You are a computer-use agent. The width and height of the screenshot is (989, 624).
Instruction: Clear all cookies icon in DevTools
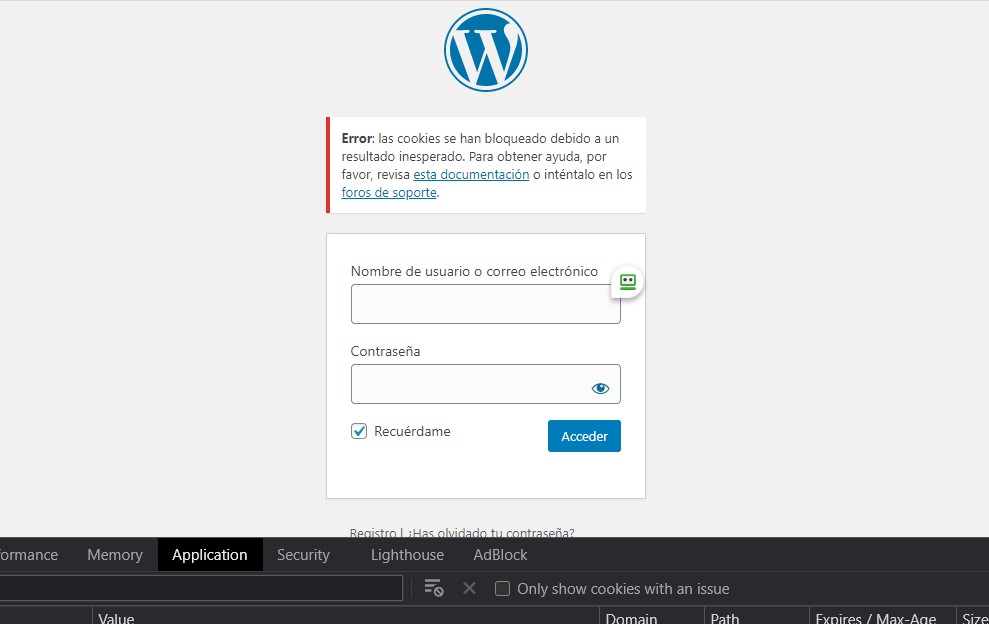pyautogui.click(x=434, y=588)
